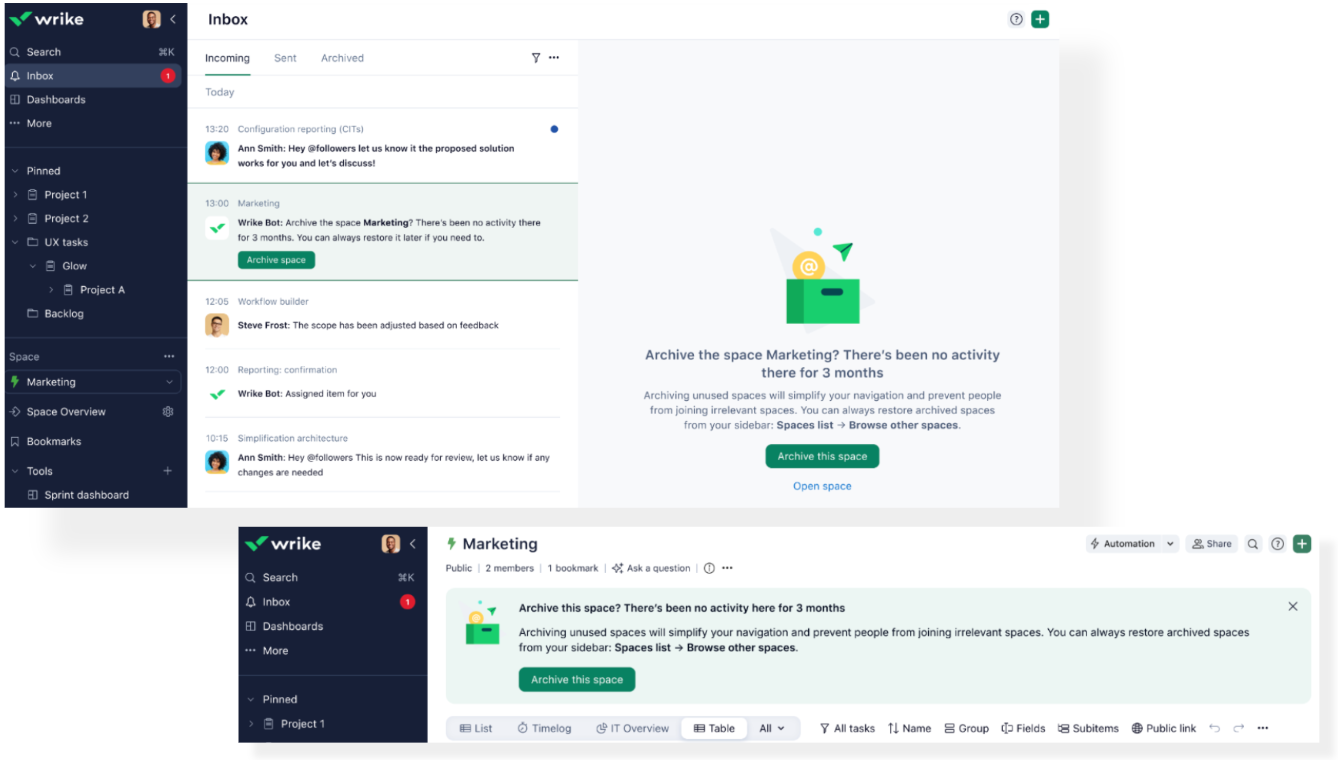
Task: Click Public link in the Marketing toolbar
Action: (1163, 728)
